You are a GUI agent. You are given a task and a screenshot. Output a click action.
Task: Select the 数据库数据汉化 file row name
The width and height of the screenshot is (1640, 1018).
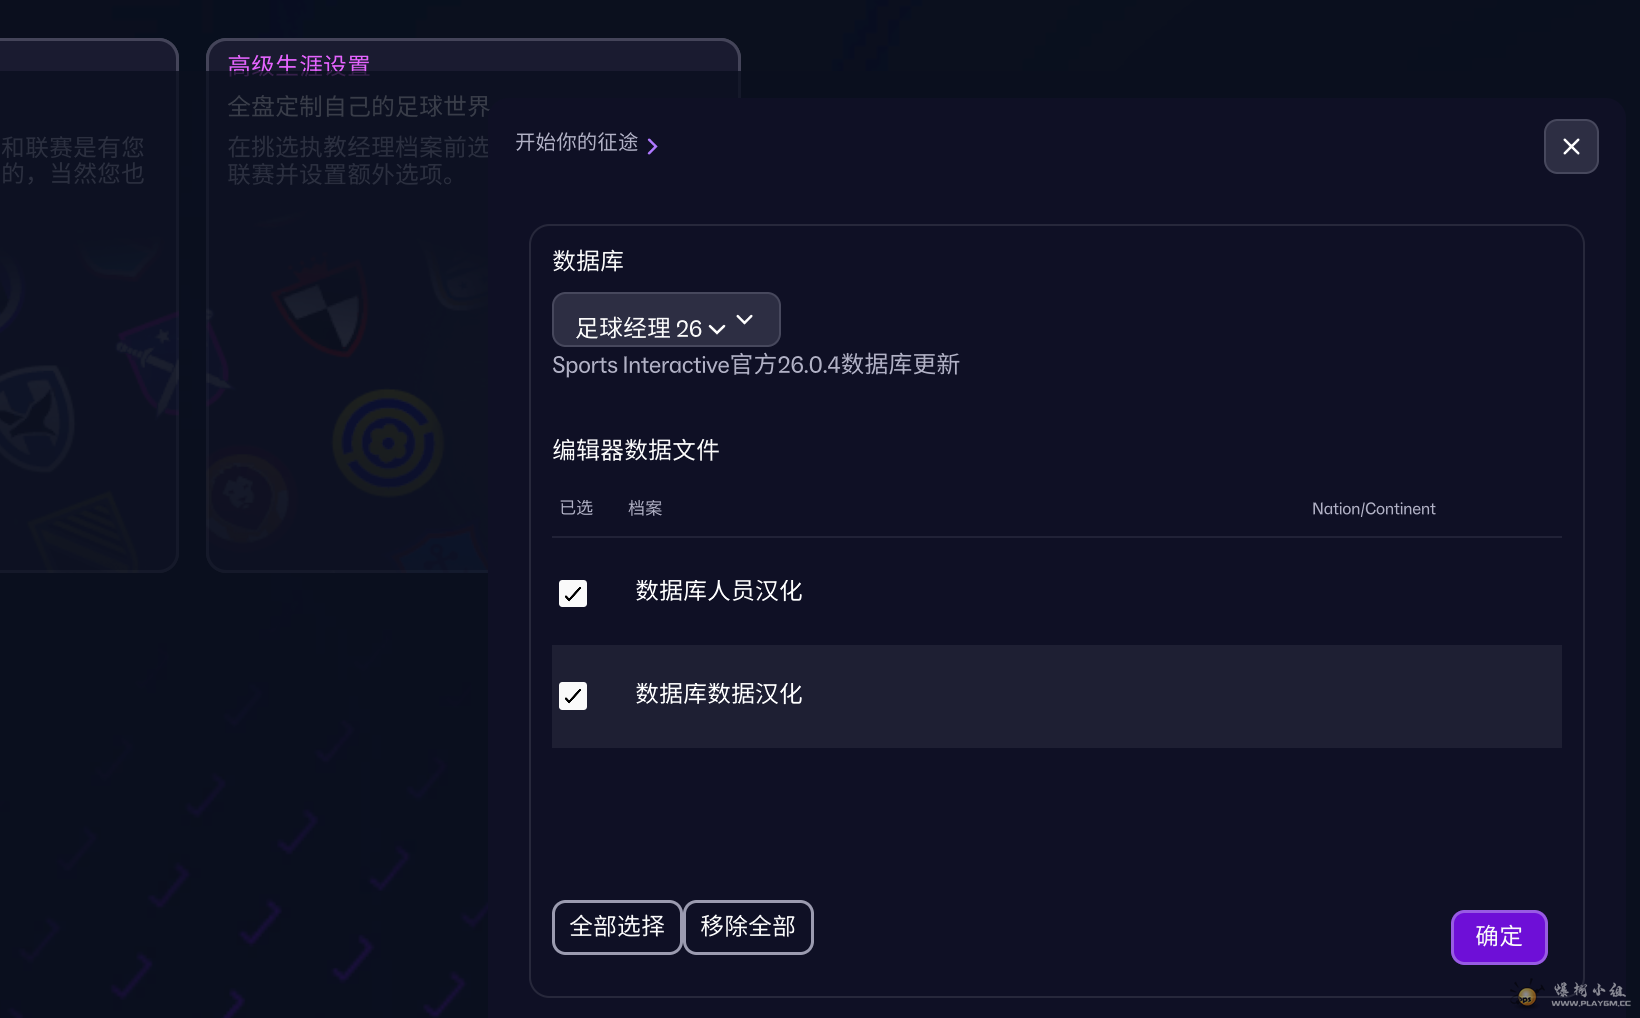[719, 694]
